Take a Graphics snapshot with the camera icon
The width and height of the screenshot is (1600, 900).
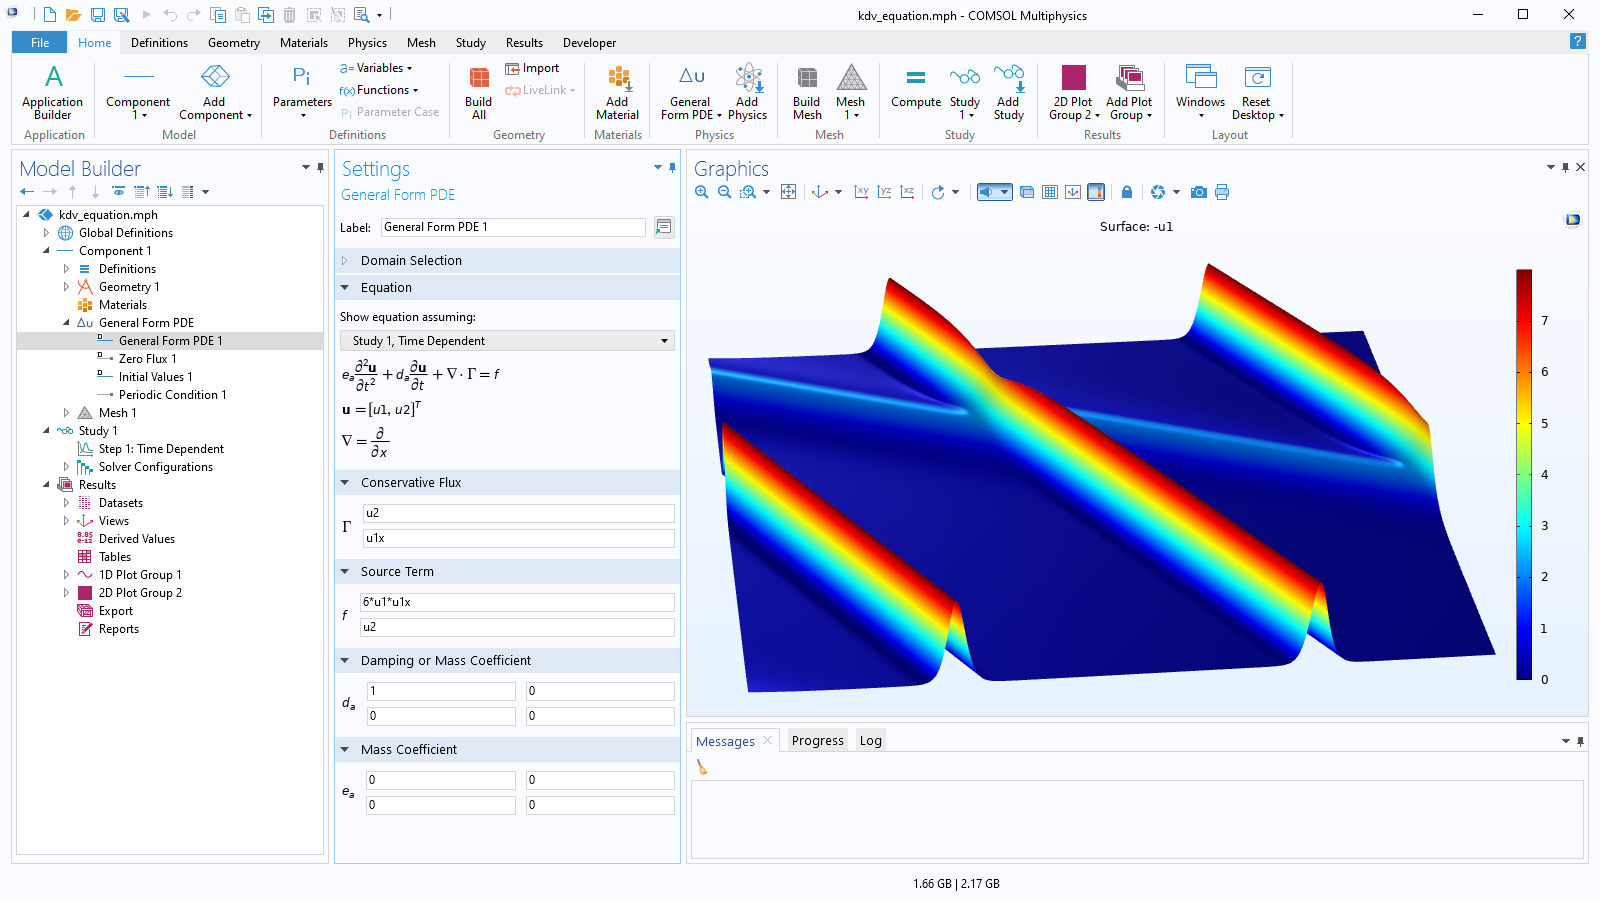(1198, 192)
